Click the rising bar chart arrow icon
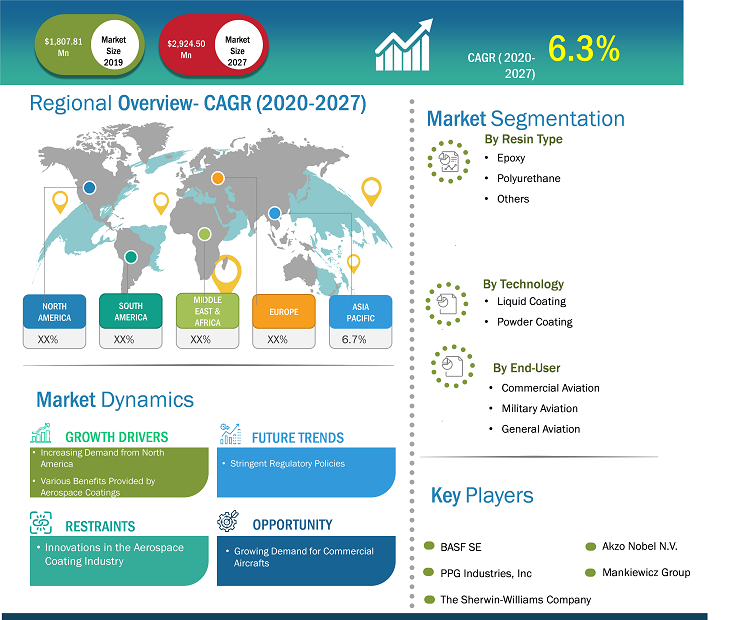 403,45
